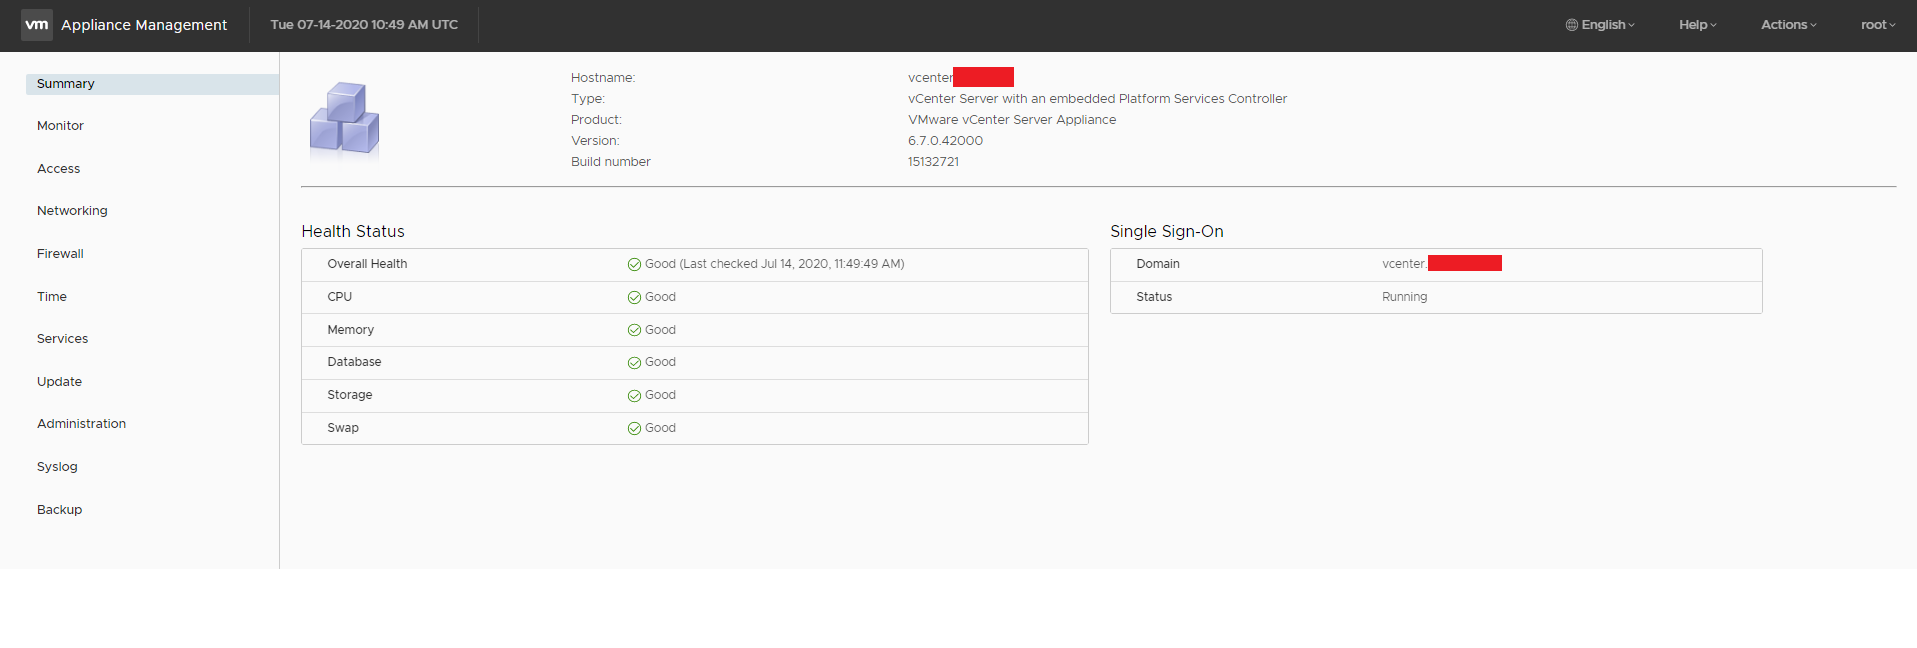Click the green check icon for Overall Health
Viewport: 1917px width, 648px height.
click(634, 265)
